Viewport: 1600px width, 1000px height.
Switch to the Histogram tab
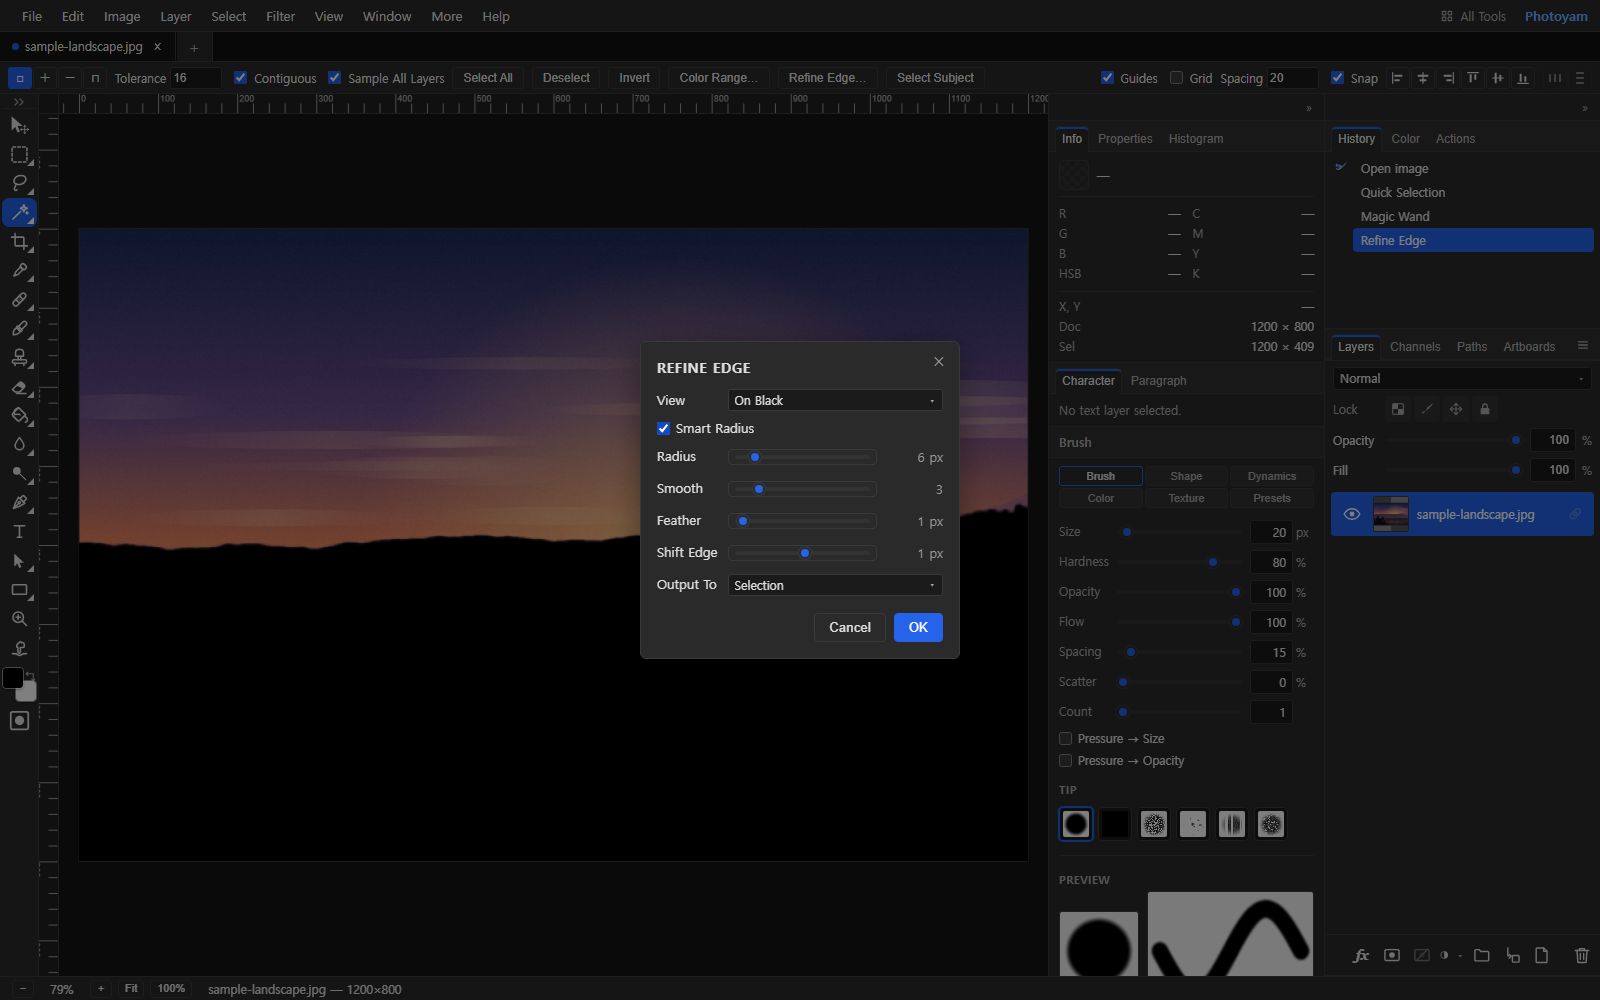(x=1196, y=138)
